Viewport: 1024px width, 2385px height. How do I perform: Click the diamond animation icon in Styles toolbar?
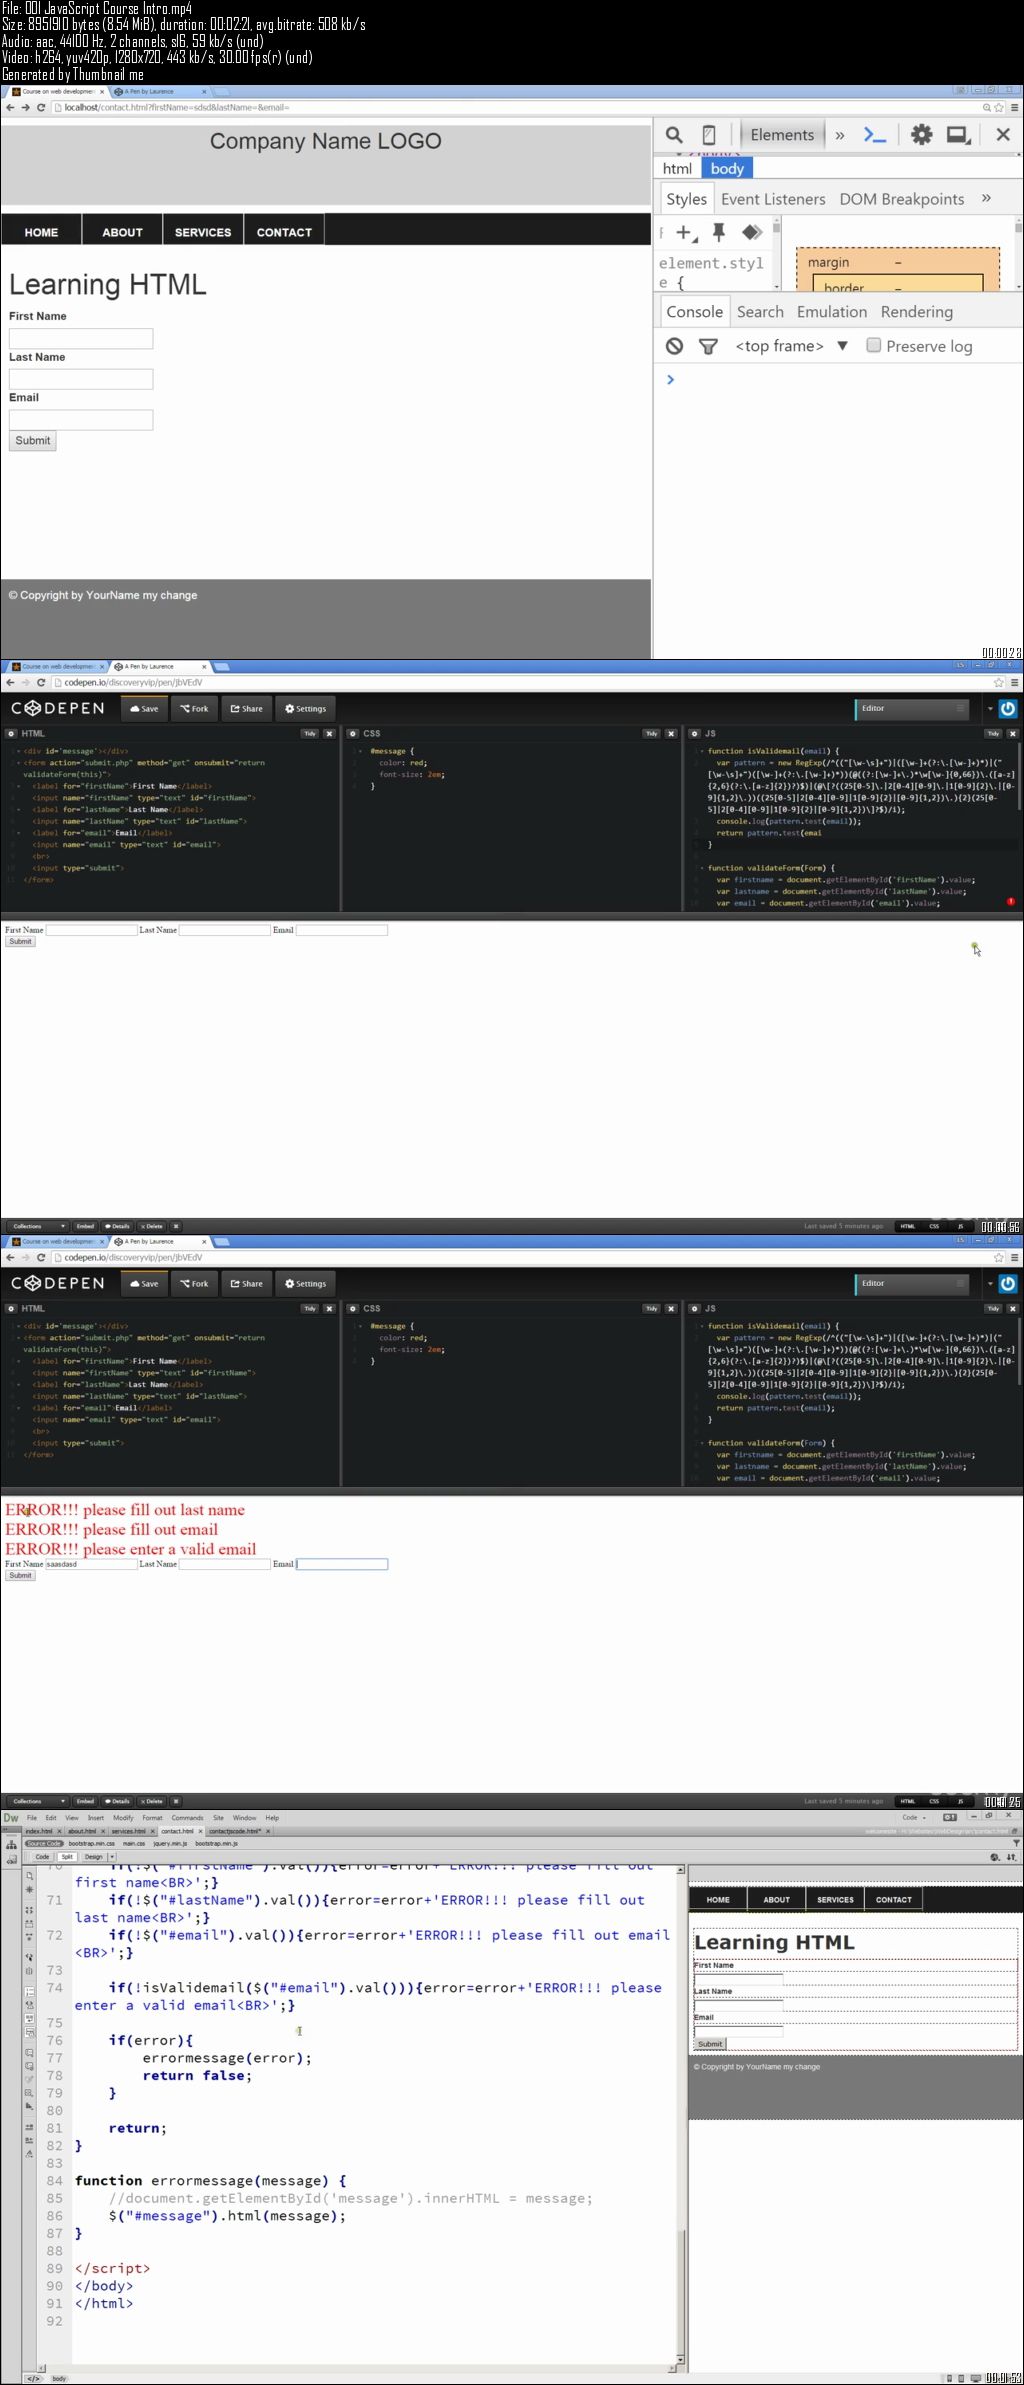coord(752,232)
